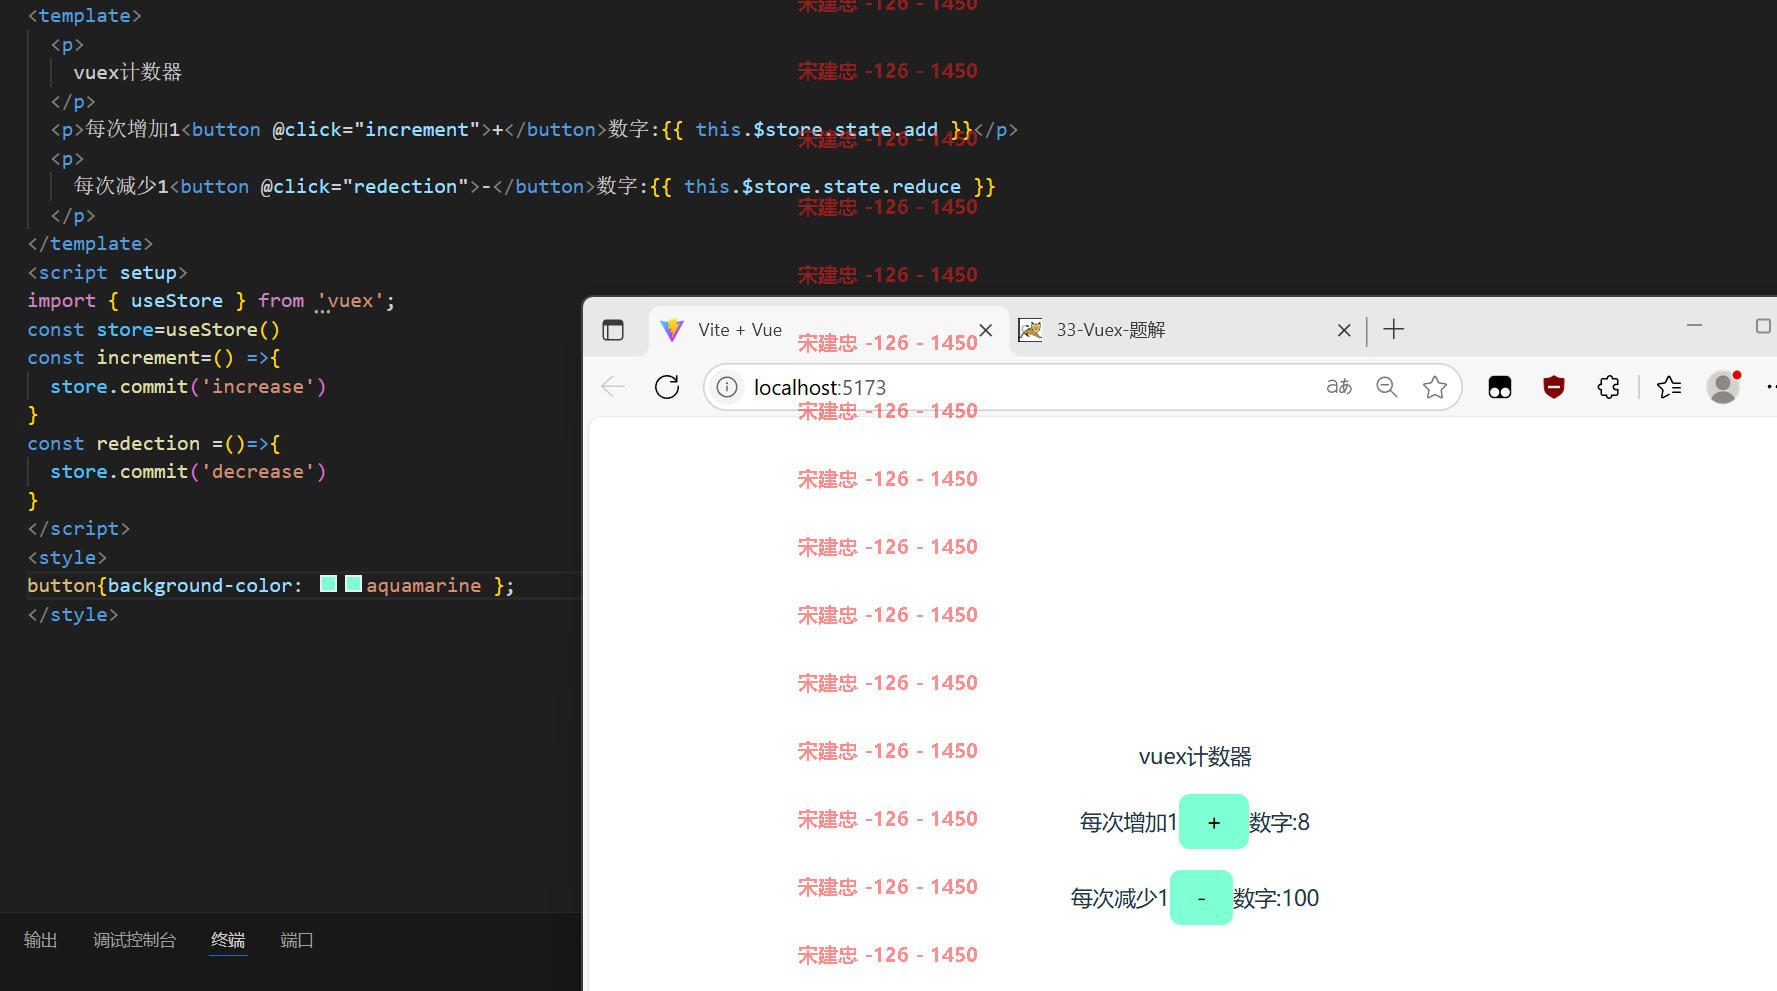Click the aquamarine color swatch in the editor
The image size is (1777, 991).
(x=353, y=583)
